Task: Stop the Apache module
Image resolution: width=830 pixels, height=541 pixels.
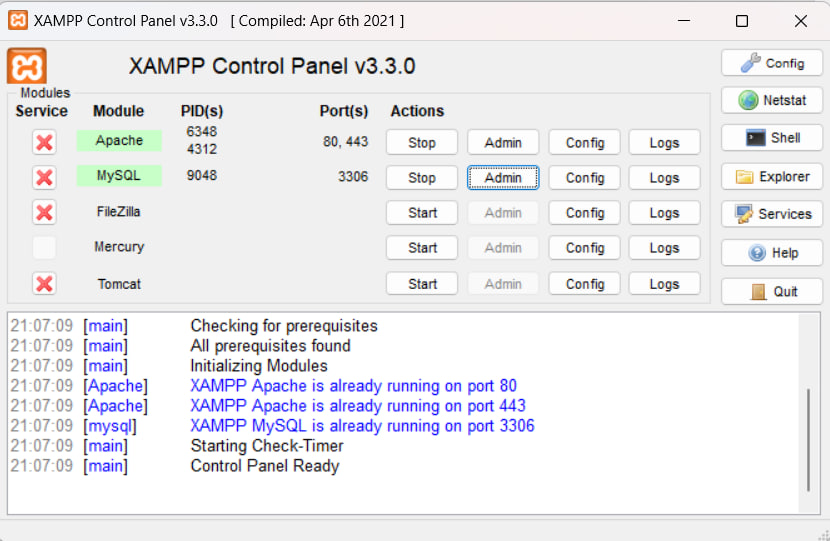Action: (422, 142)
